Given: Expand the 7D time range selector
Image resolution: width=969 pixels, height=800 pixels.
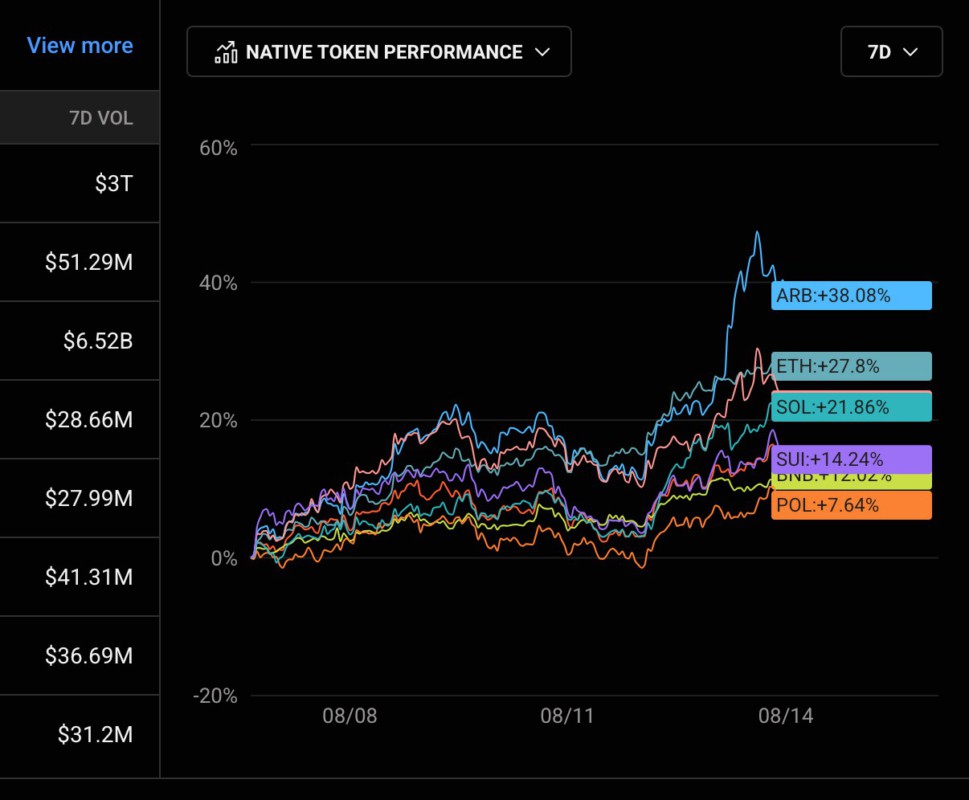Looking at the screenshot, I should (891, 52).
